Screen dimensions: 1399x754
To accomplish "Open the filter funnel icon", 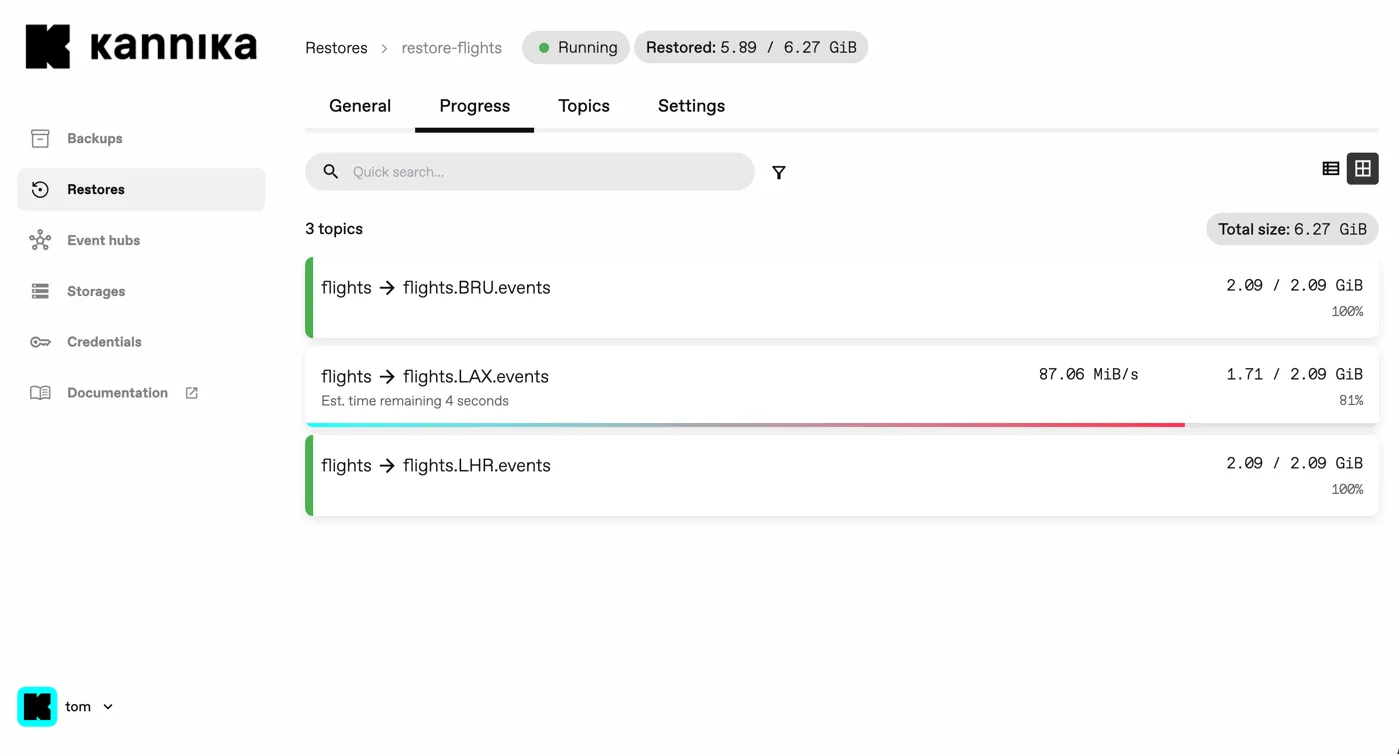I will (779, 173).
